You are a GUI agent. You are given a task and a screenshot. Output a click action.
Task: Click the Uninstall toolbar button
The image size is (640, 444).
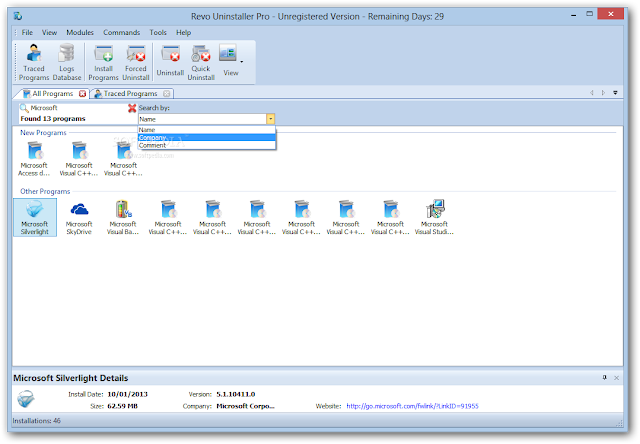[x=170, y=61]
